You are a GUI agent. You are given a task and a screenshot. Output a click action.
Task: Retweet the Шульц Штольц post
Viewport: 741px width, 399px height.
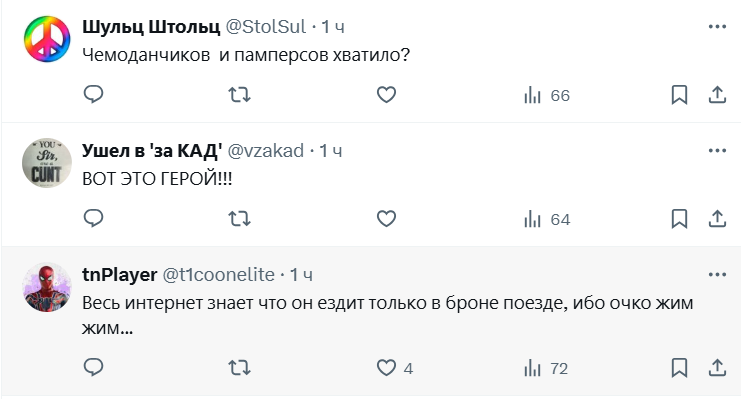coord(240,95)
